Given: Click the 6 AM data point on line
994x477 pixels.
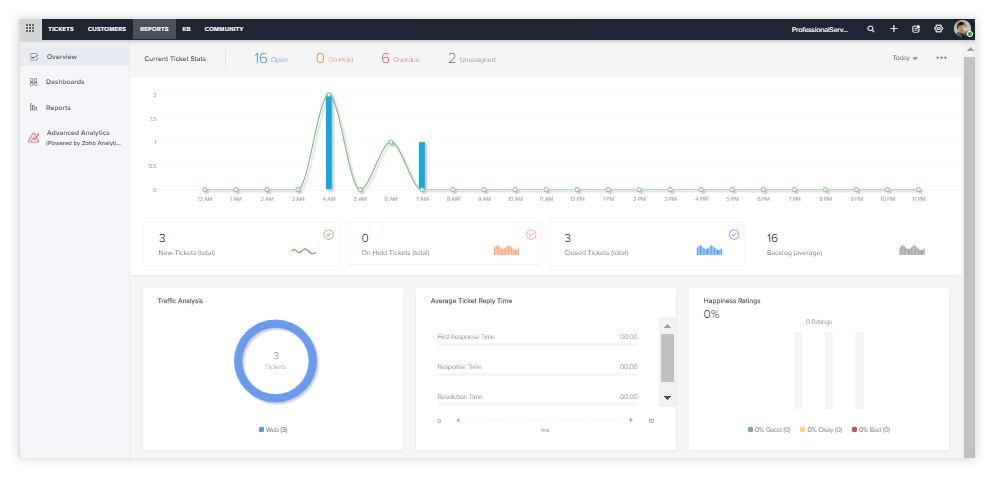Looking at the screenshot, I should 391,142.
